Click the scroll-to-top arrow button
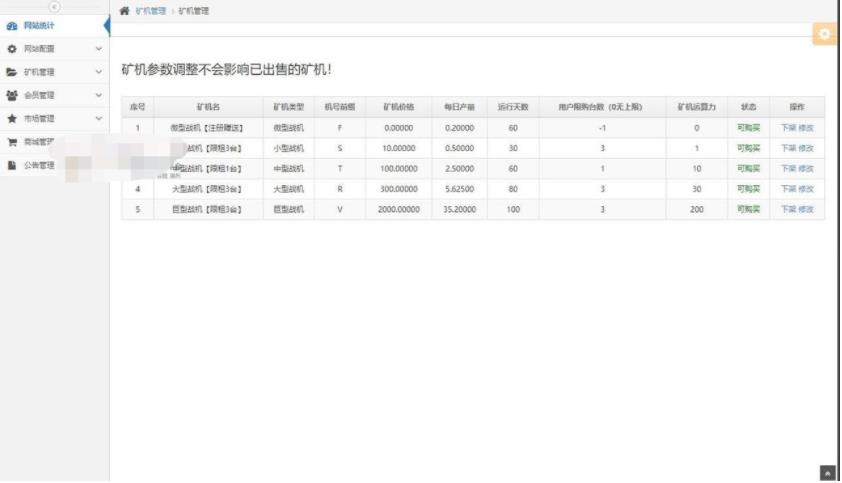The image size is (842, 483). pos(827,472)
